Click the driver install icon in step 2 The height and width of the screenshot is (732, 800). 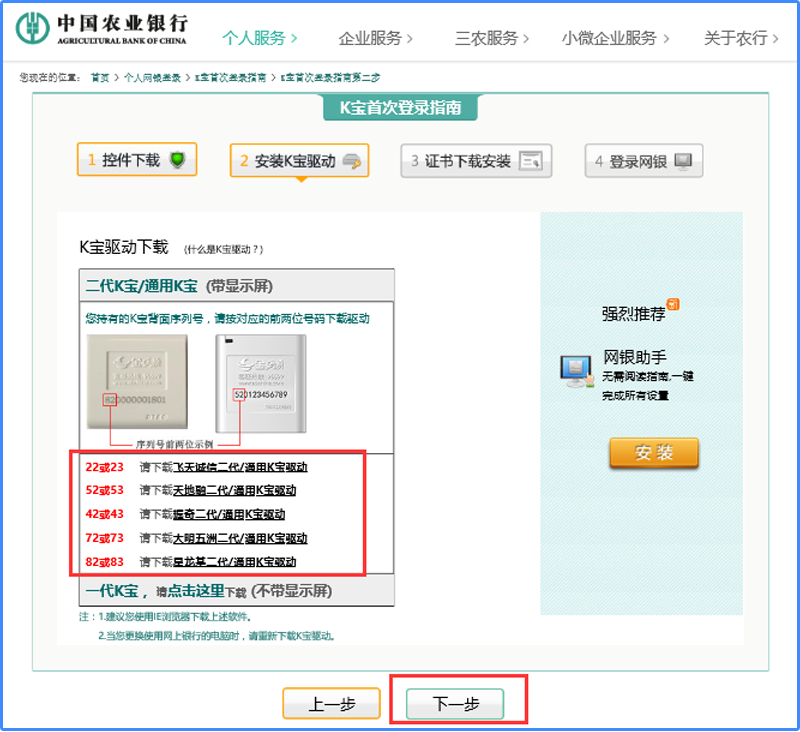point(352,161)
